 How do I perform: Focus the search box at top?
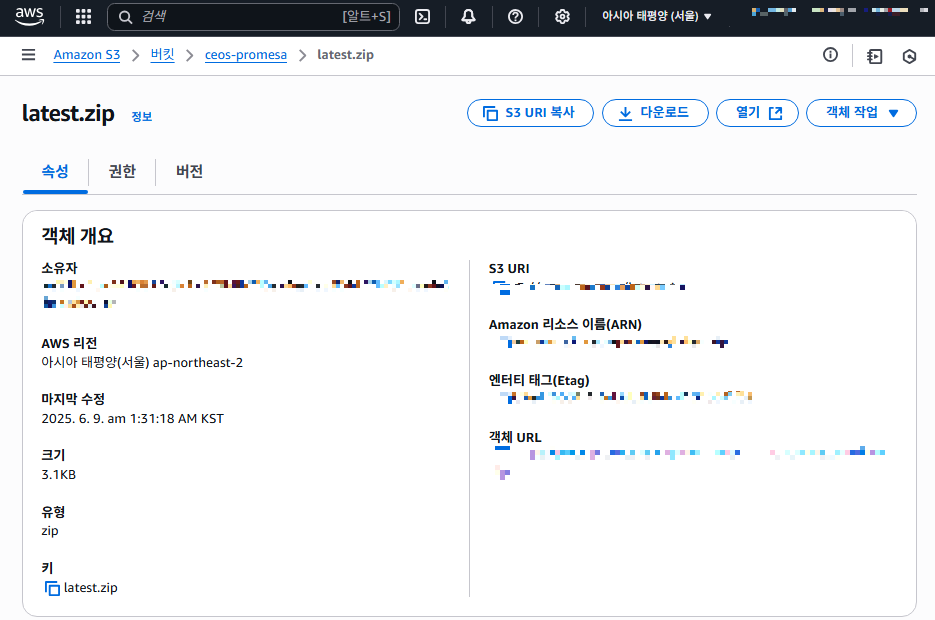pos(253,17)
